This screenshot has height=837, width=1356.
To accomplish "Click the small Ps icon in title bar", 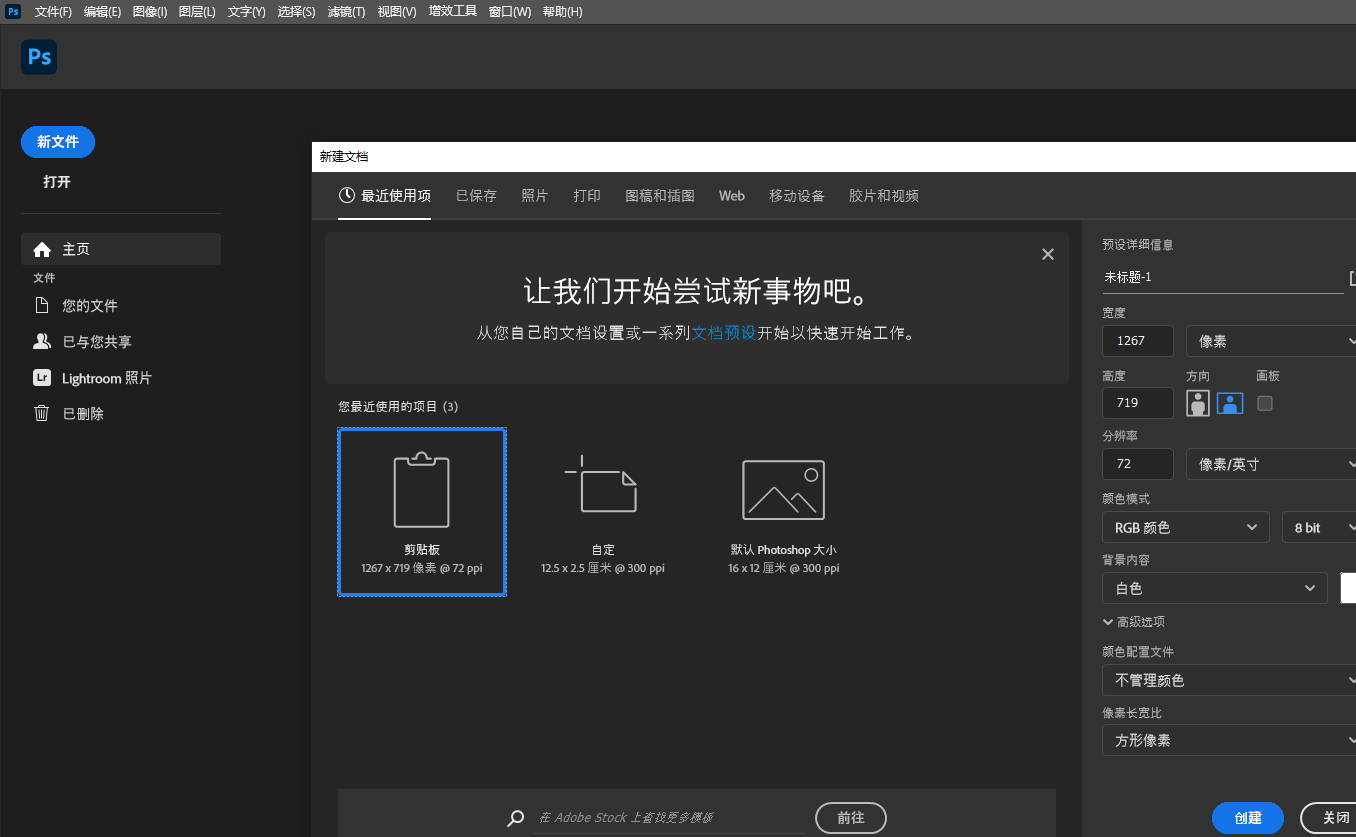I will click(13, 11).
